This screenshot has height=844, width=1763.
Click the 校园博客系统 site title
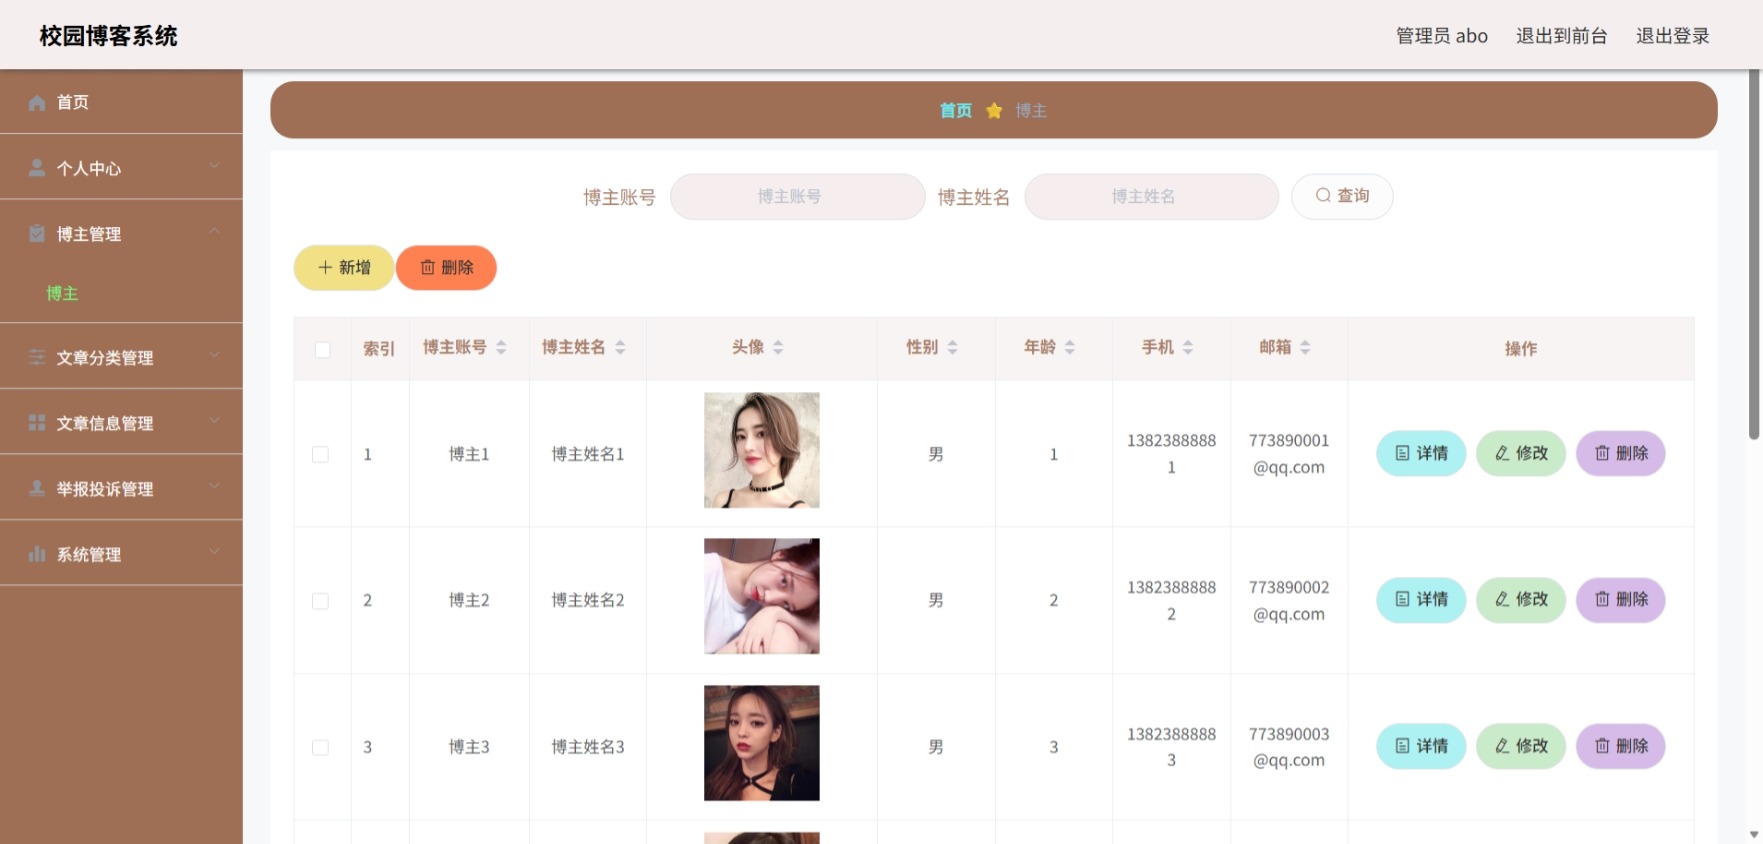pos(109,36)
